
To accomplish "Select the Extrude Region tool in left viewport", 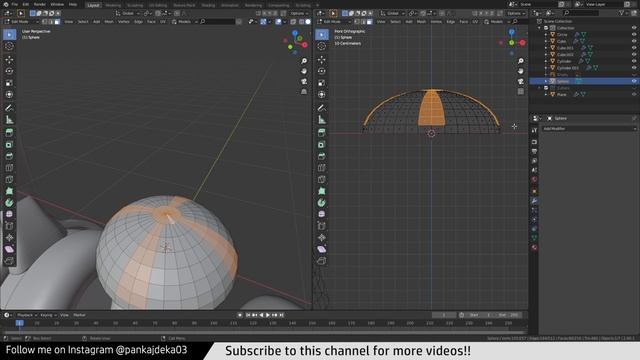I will (x=9, y=133).
